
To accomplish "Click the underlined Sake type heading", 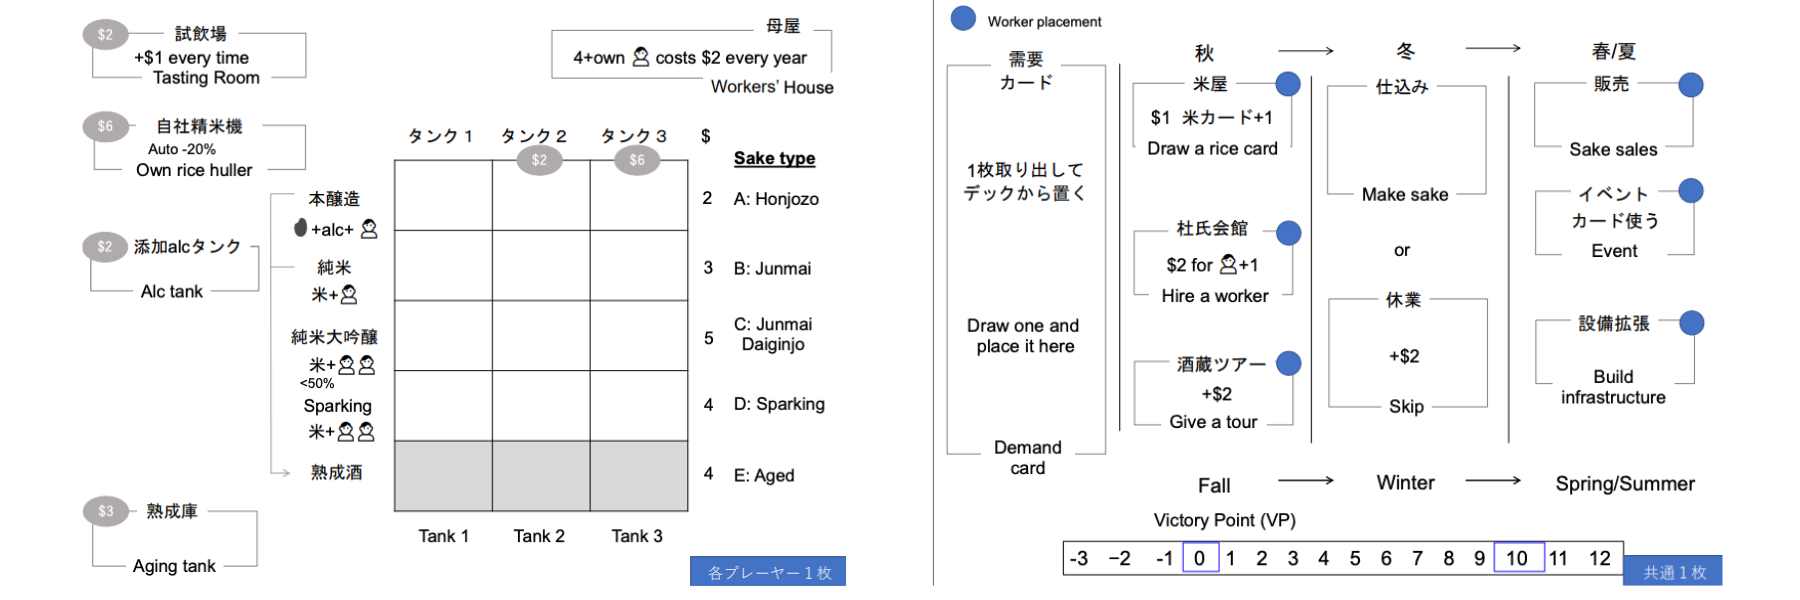I will 774,158.
